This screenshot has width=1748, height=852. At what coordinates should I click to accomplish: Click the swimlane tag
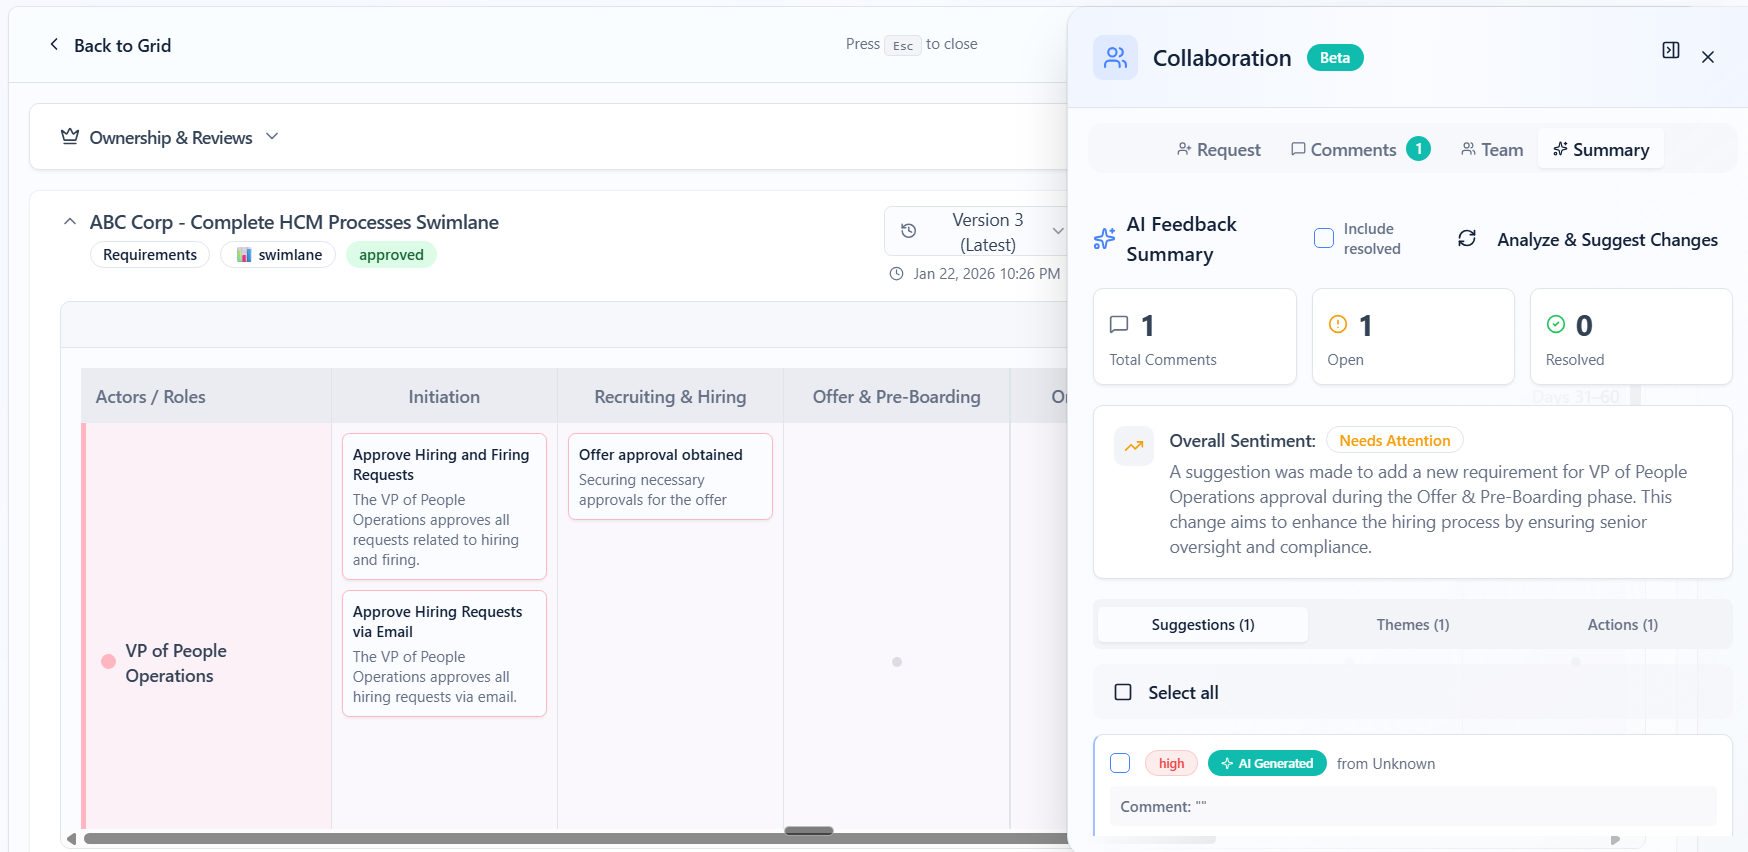278,255
